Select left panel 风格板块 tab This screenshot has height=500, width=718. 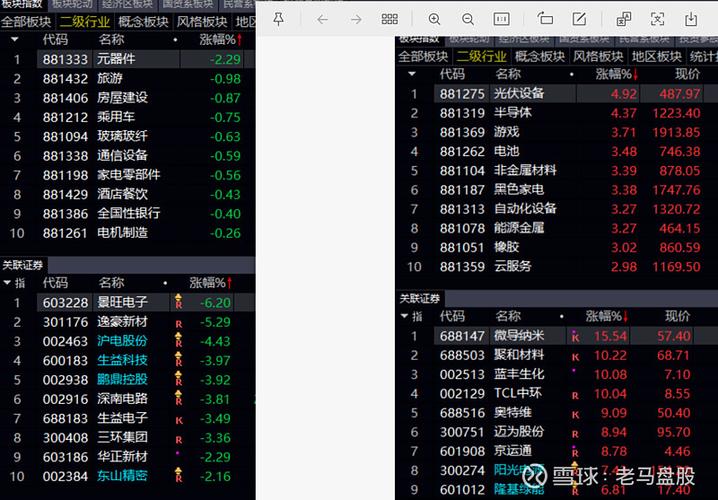202,22
